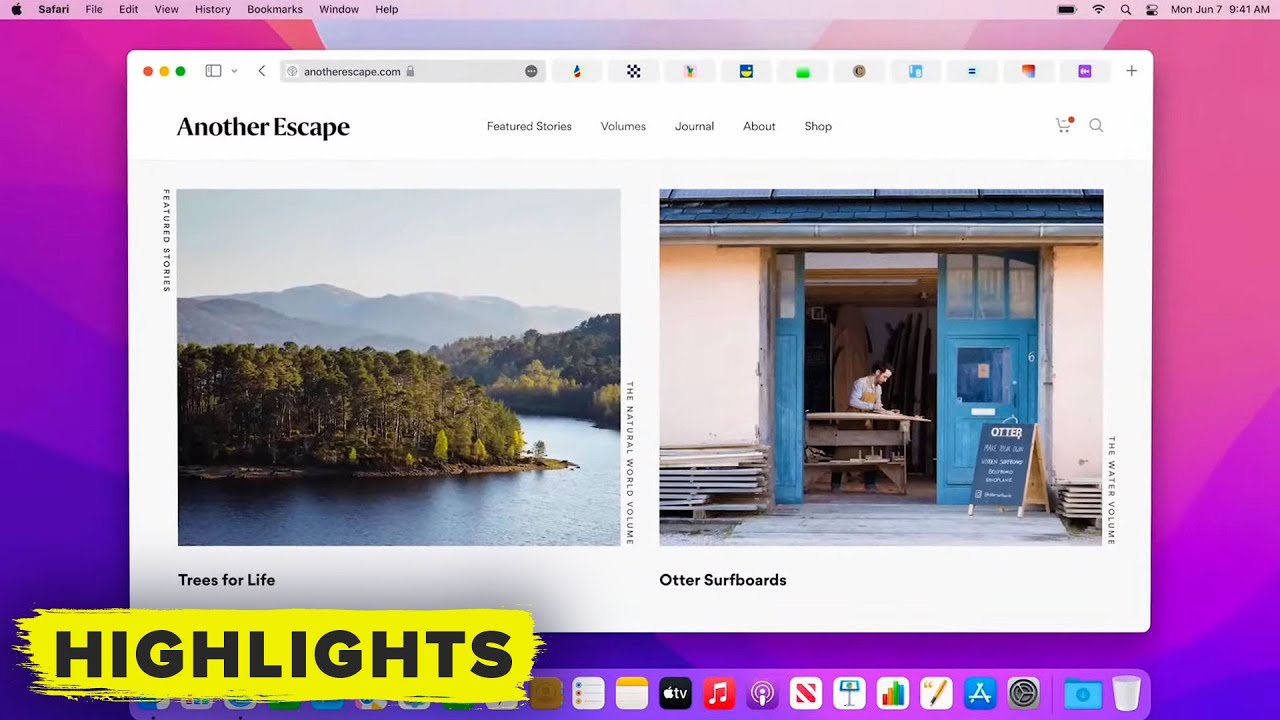Open the Shop nav link
Screen dimensions: 1280x720
pos(818,126)
